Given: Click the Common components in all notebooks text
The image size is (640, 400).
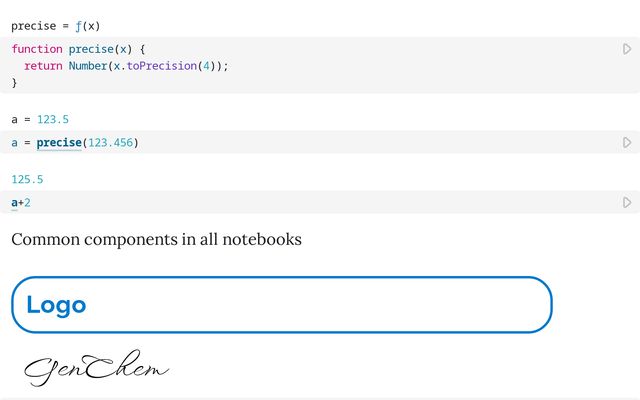Looking at the screenshot, I should [x=156, y=240].
